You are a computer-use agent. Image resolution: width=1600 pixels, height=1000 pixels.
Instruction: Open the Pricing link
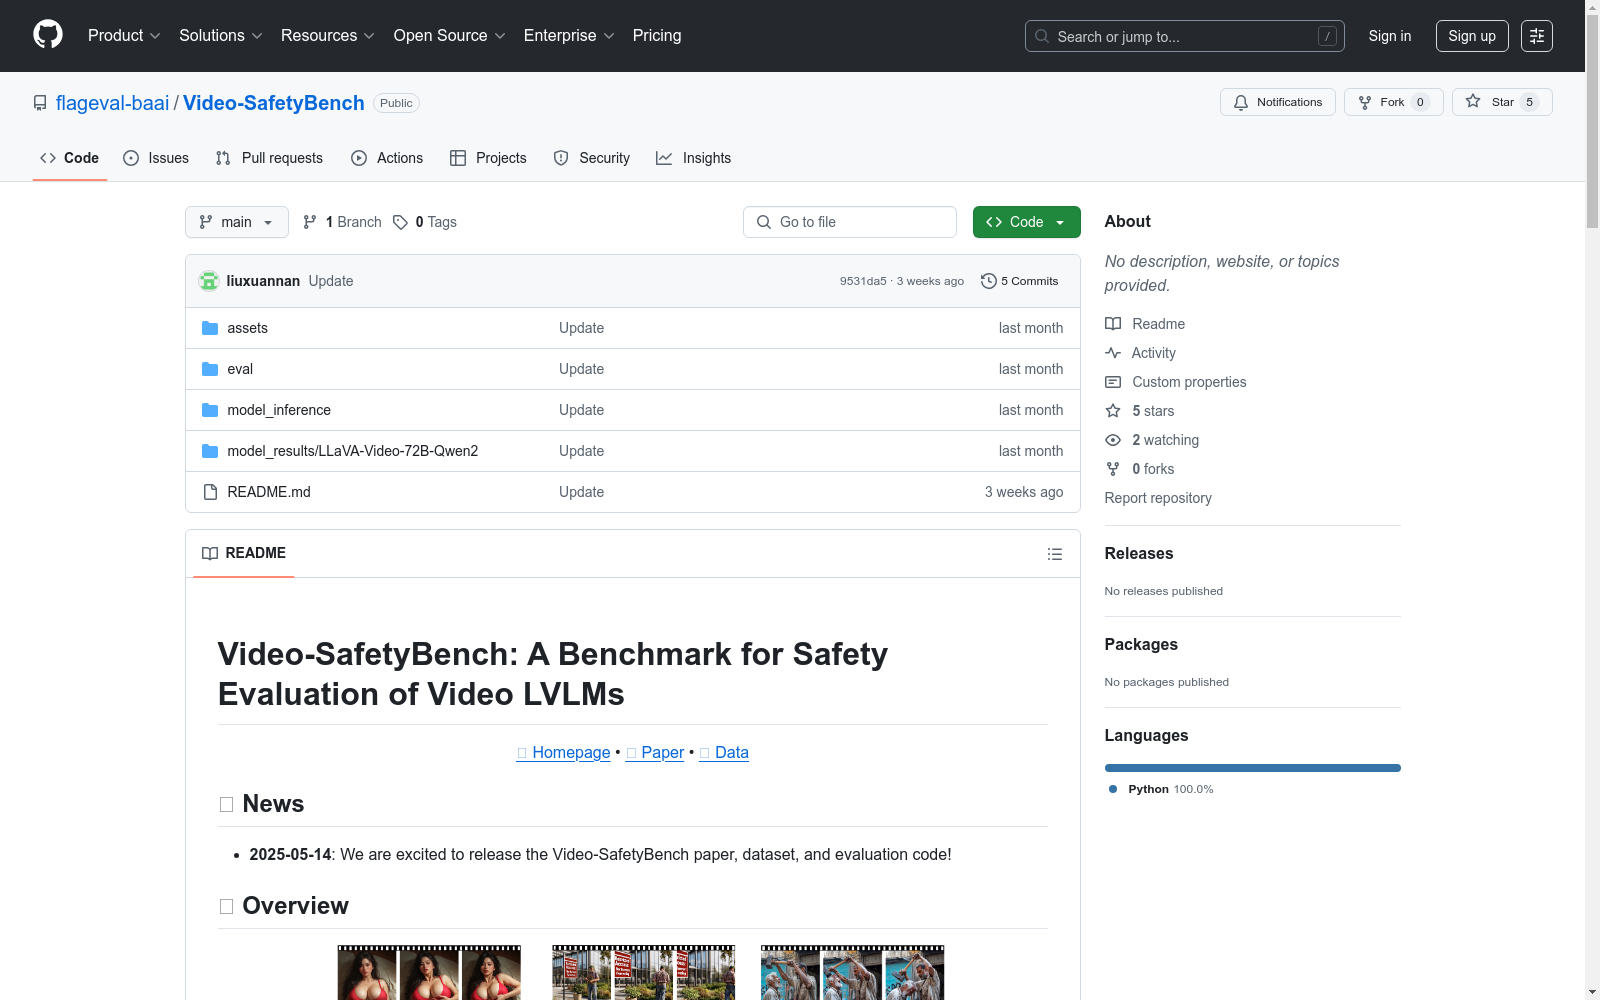point(657,35)
